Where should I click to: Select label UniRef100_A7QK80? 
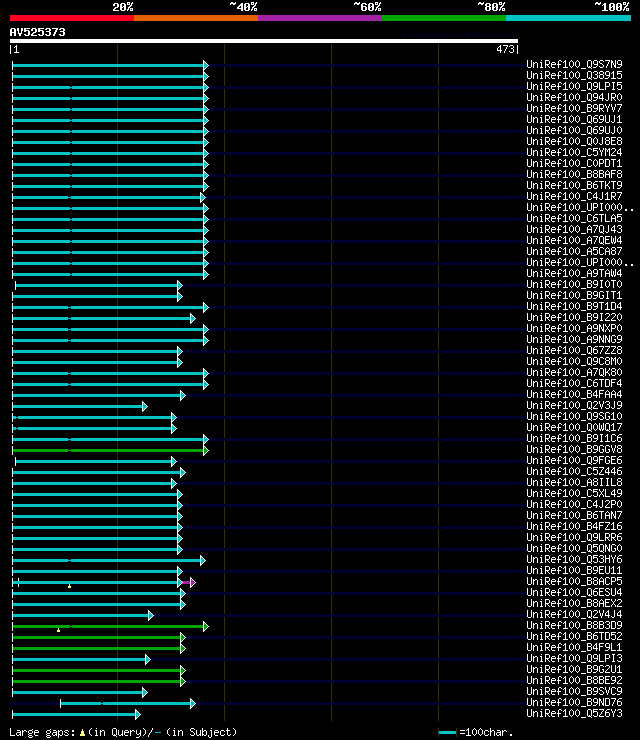pyautogui.click(x=574, y=372)
